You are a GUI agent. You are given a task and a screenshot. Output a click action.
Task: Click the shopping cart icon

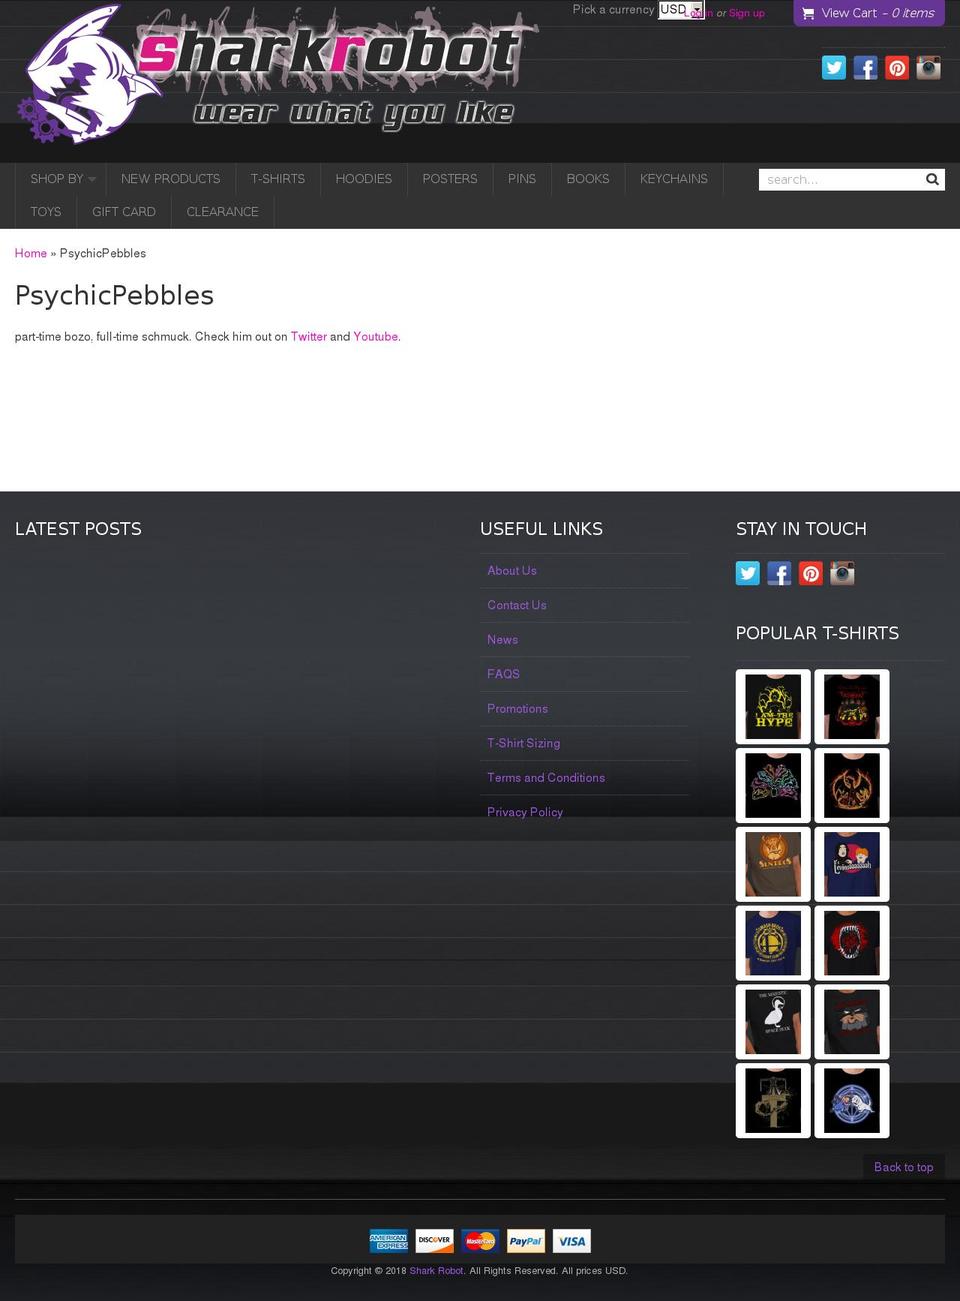click(808, 13)
